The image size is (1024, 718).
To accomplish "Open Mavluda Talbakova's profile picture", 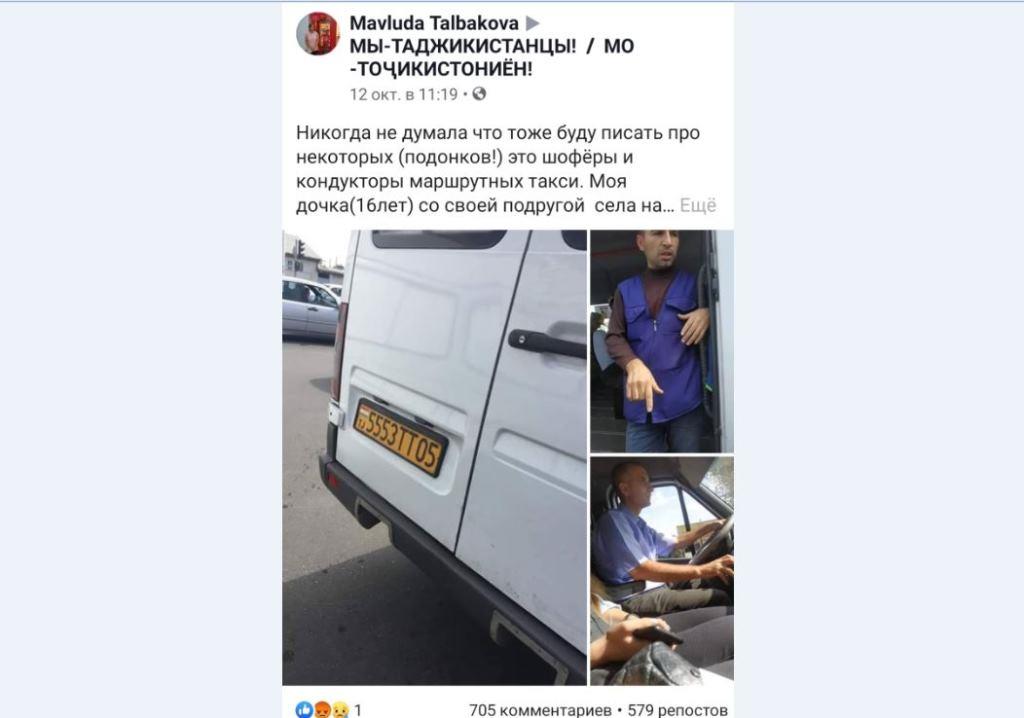I will [317, 33].
